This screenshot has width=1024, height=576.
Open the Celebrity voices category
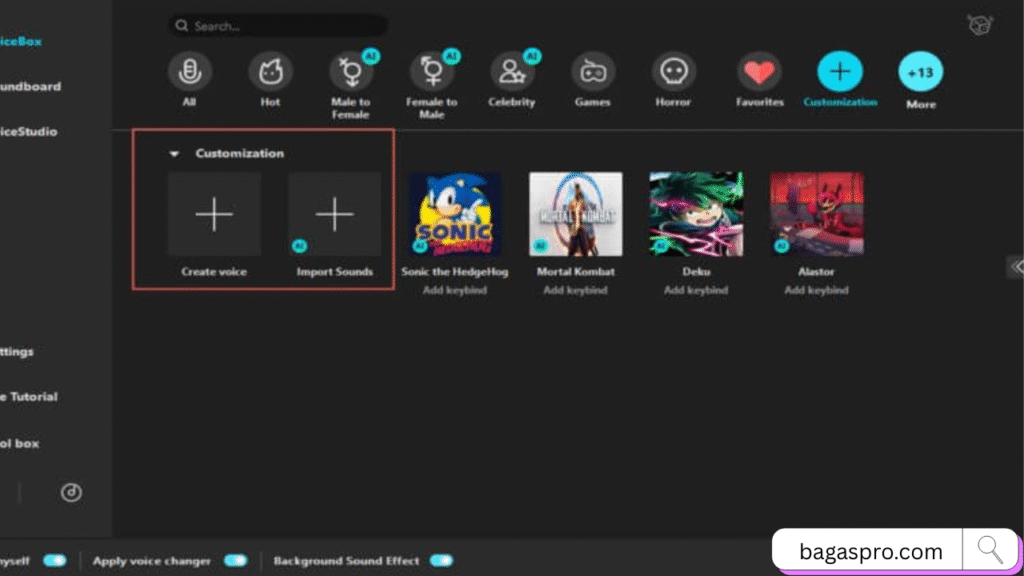(512, 72)
